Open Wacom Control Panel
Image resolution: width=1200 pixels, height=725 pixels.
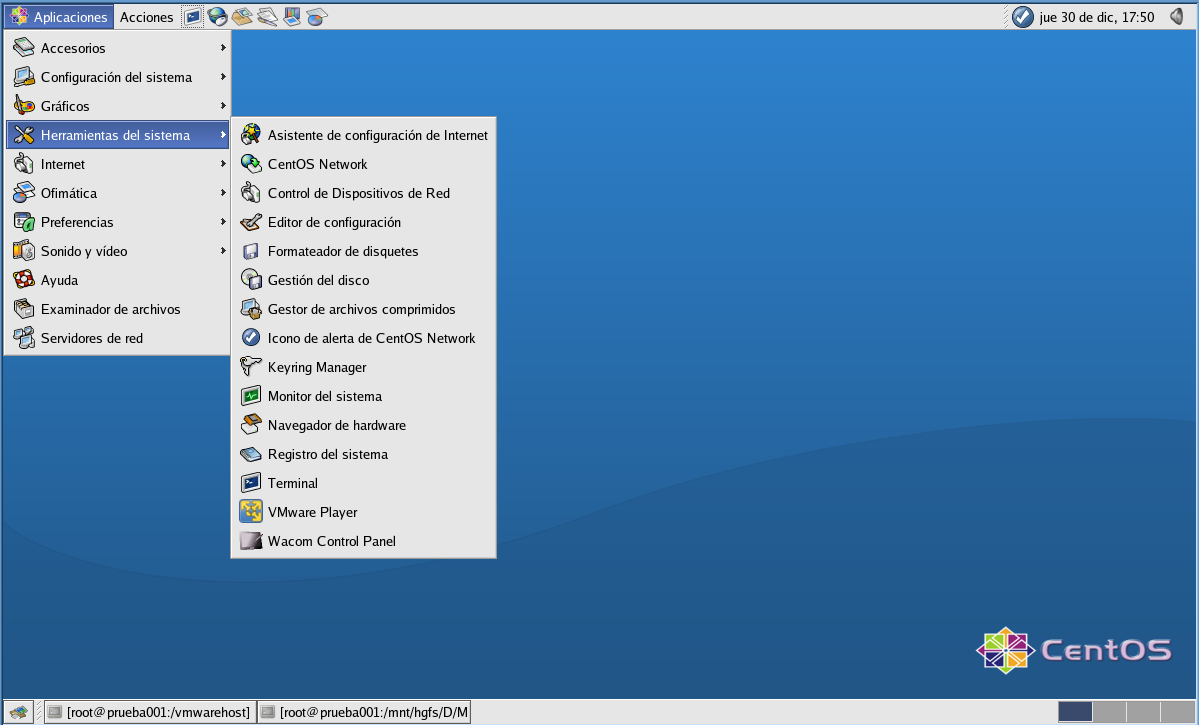tap(364, 541)
